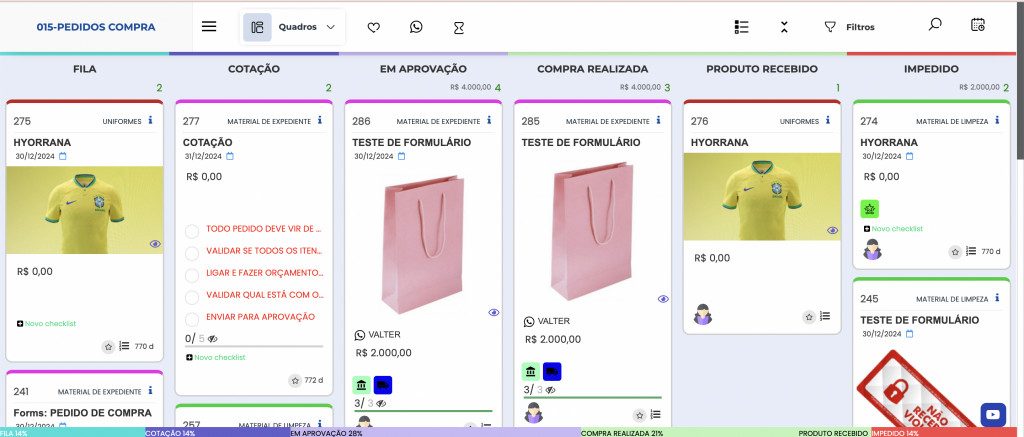Open the hamburger menu
This screenshot has height=437, width=1024.
click(x=209, y=27)
